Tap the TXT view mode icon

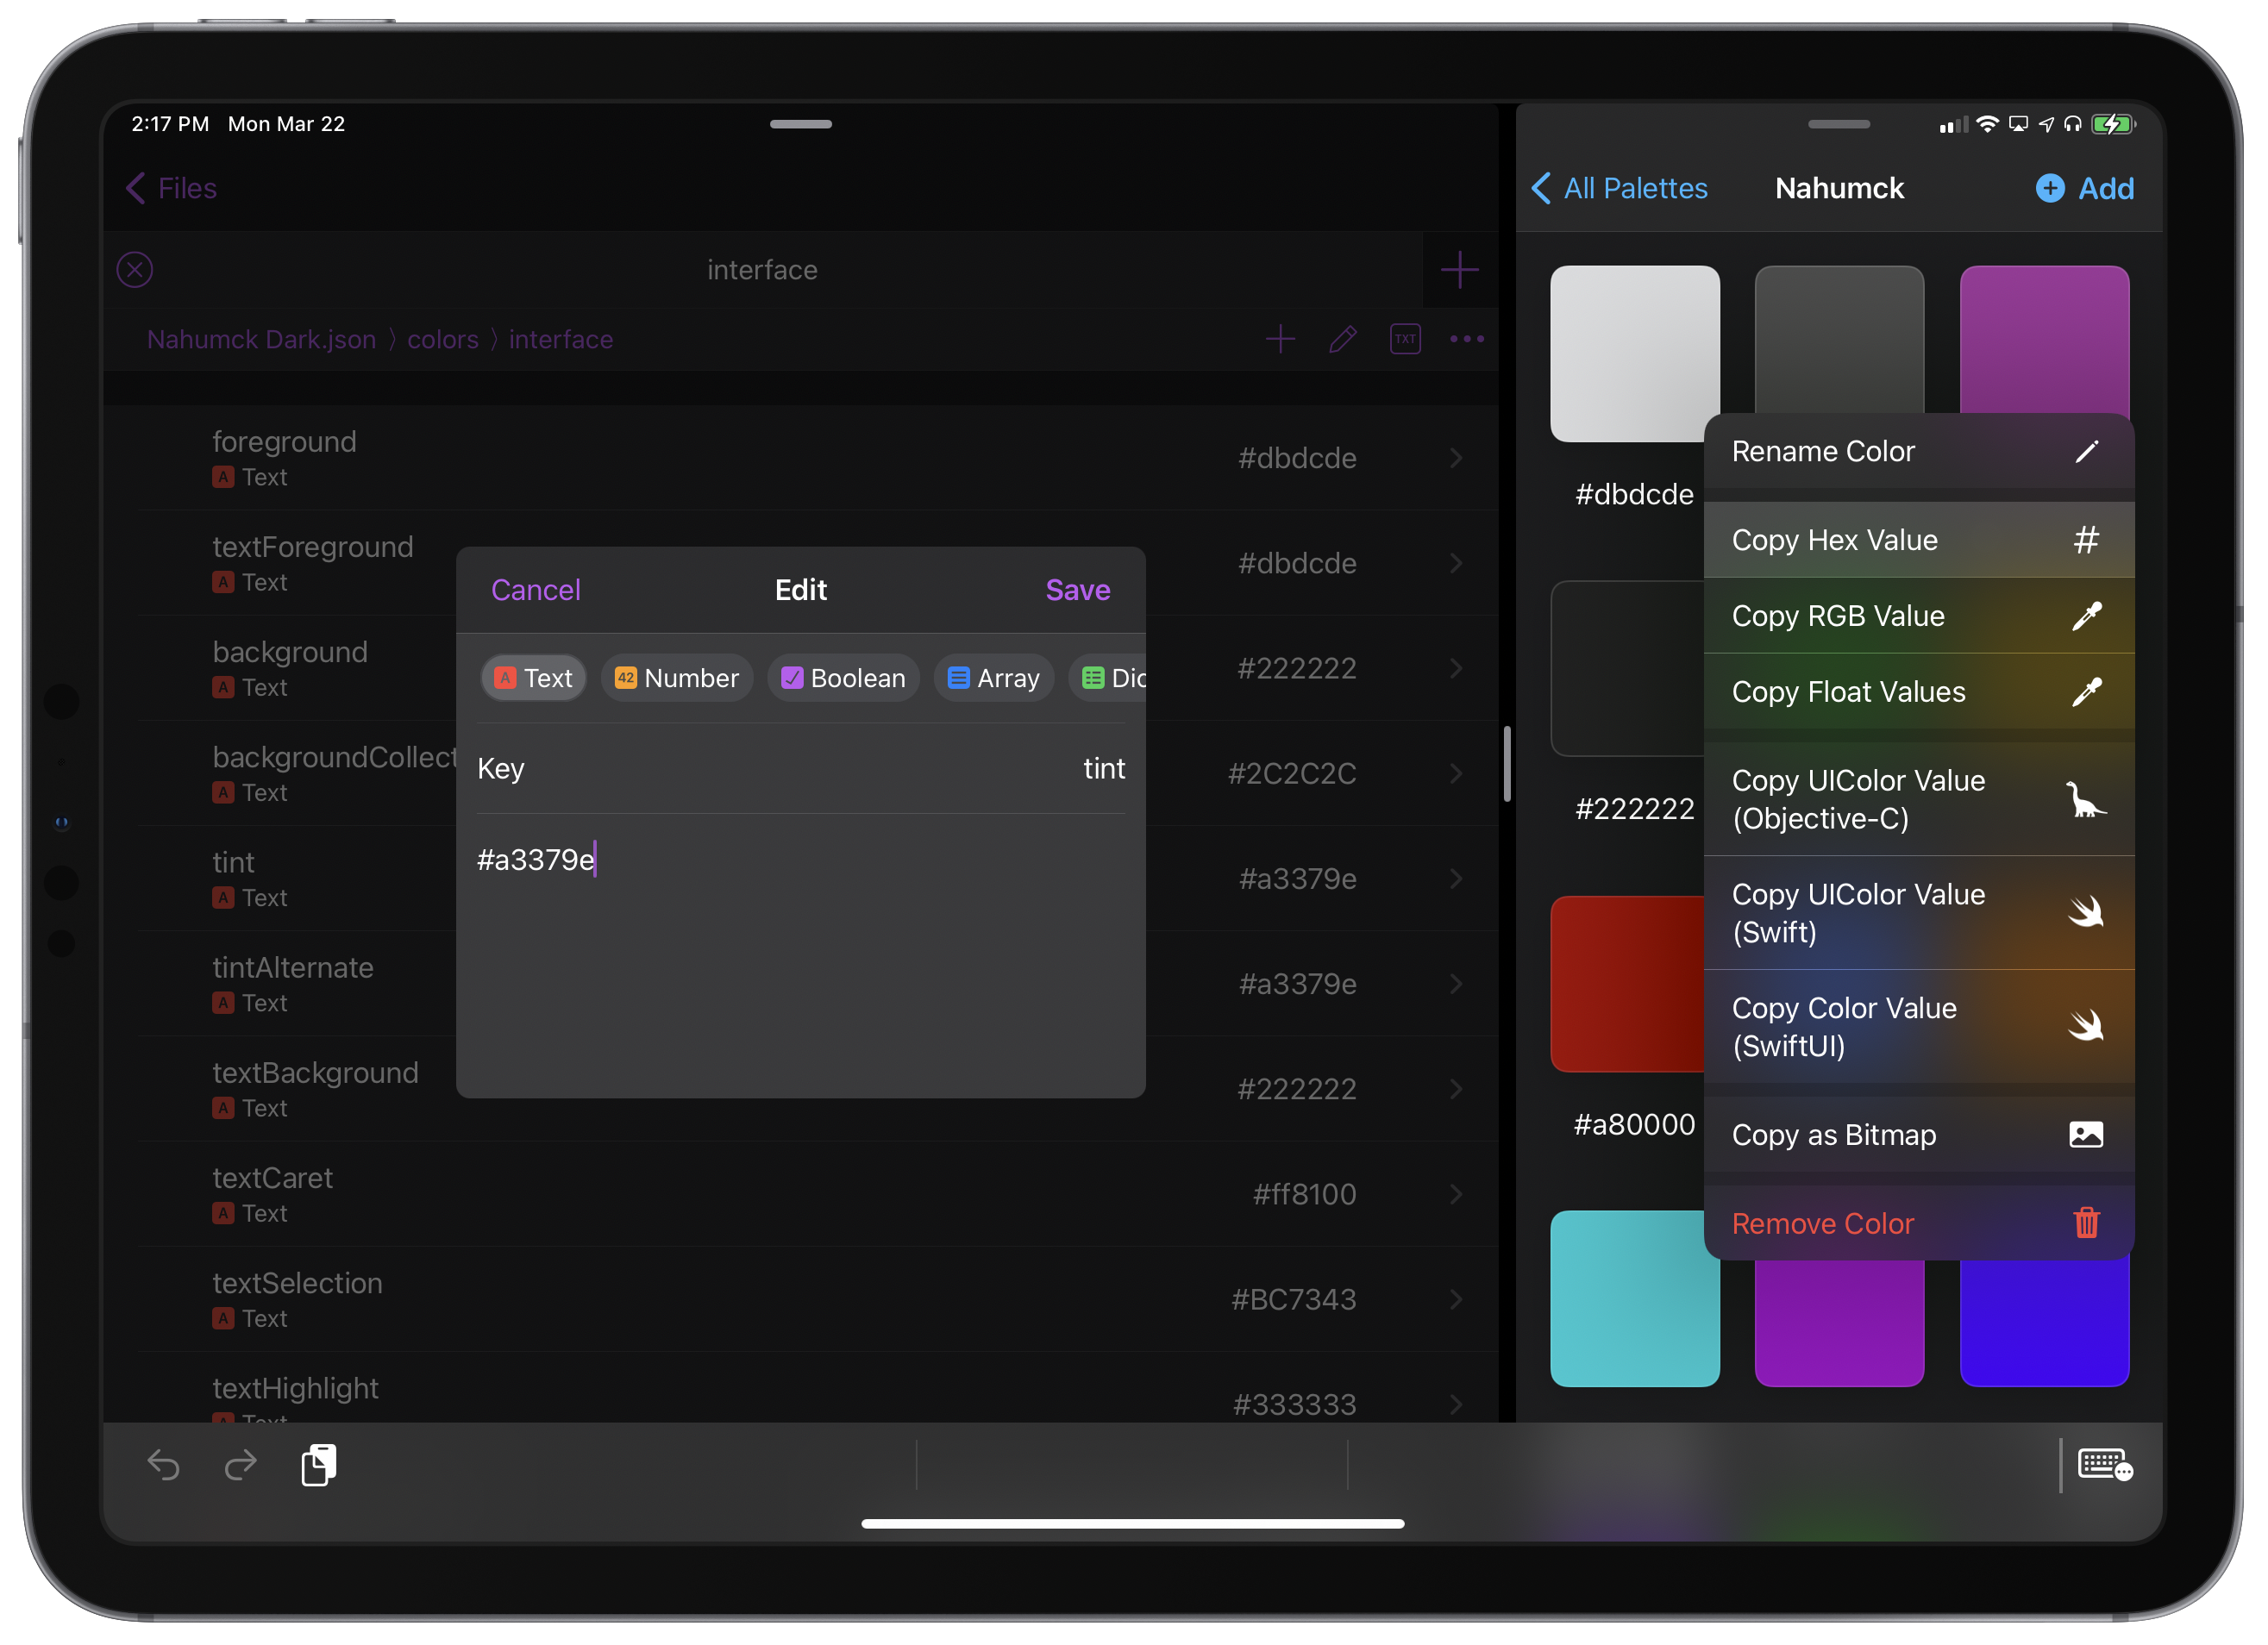tap(1405, 339)
